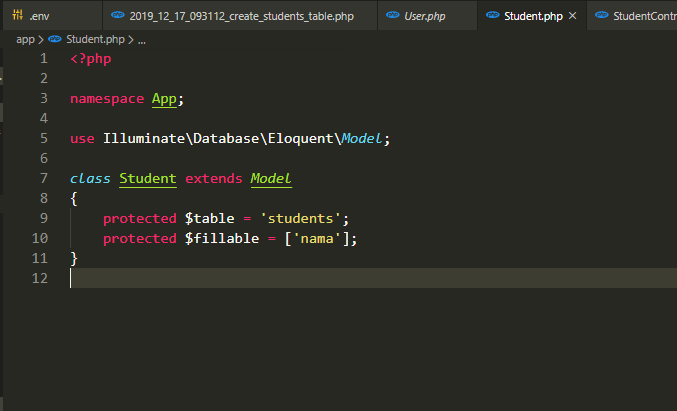Image resolution: width=677 pixels, height=411 pixels.
Task: Click line number 10 in the gutter
Action: tap(40, 238)
